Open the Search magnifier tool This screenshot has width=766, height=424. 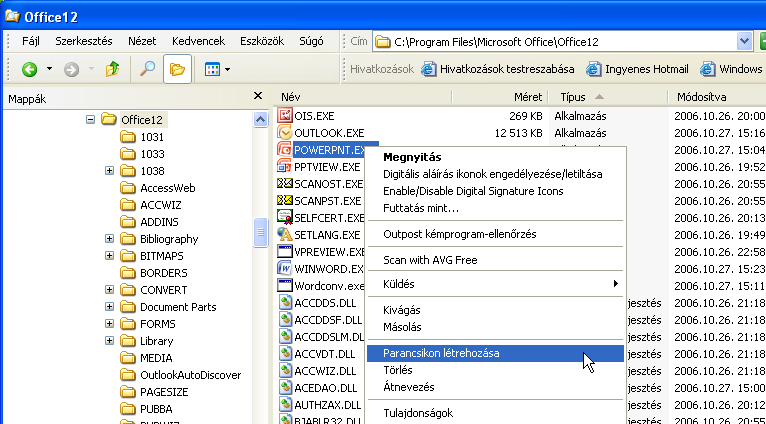point(147,69)
